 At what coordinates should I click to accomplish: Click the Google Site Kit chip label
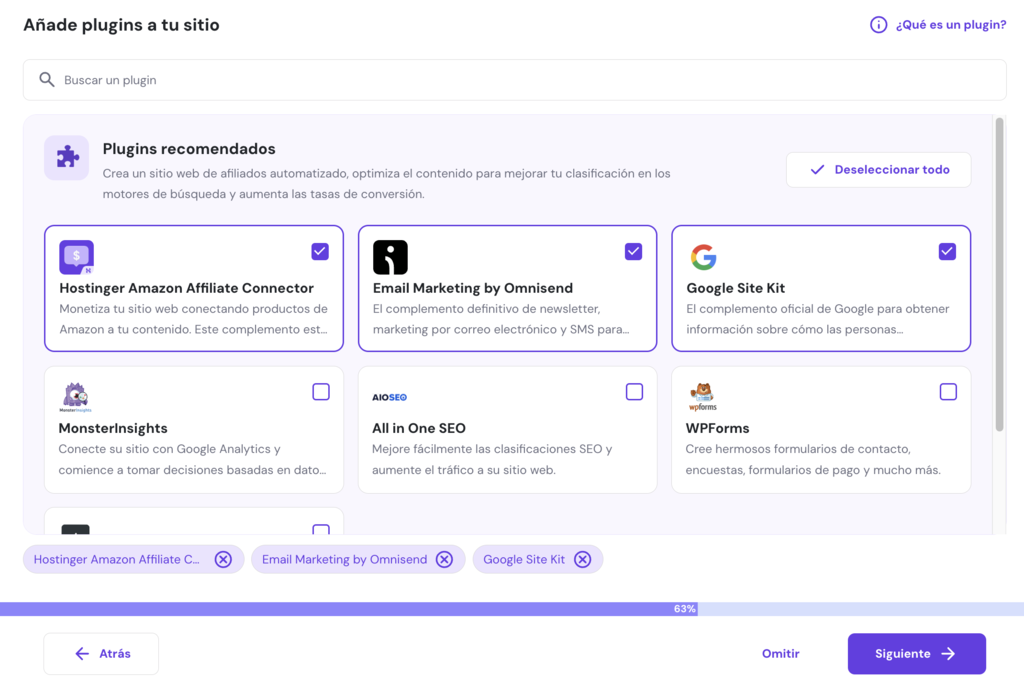(524, 559)
